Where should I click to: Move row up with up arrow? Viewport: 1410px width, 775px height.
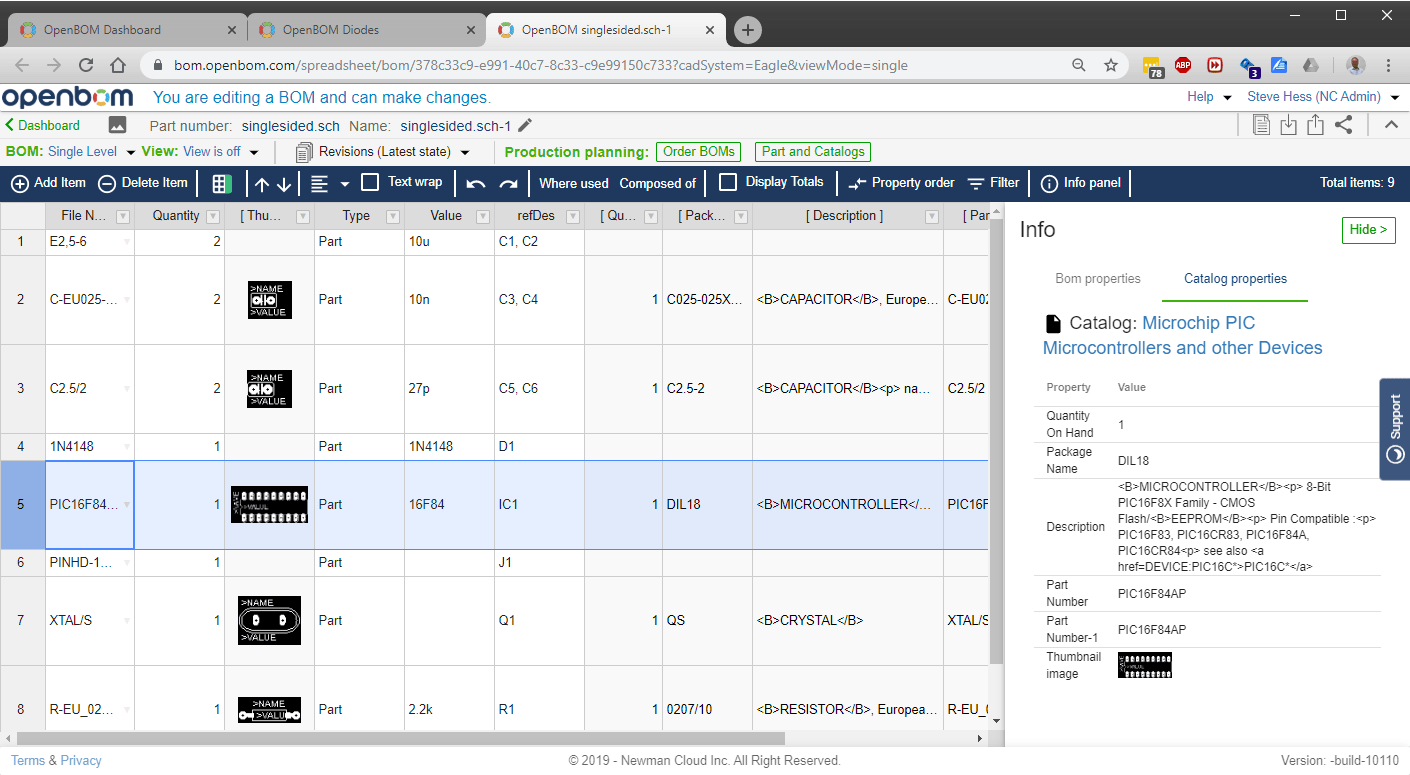(x=262, y=183)
